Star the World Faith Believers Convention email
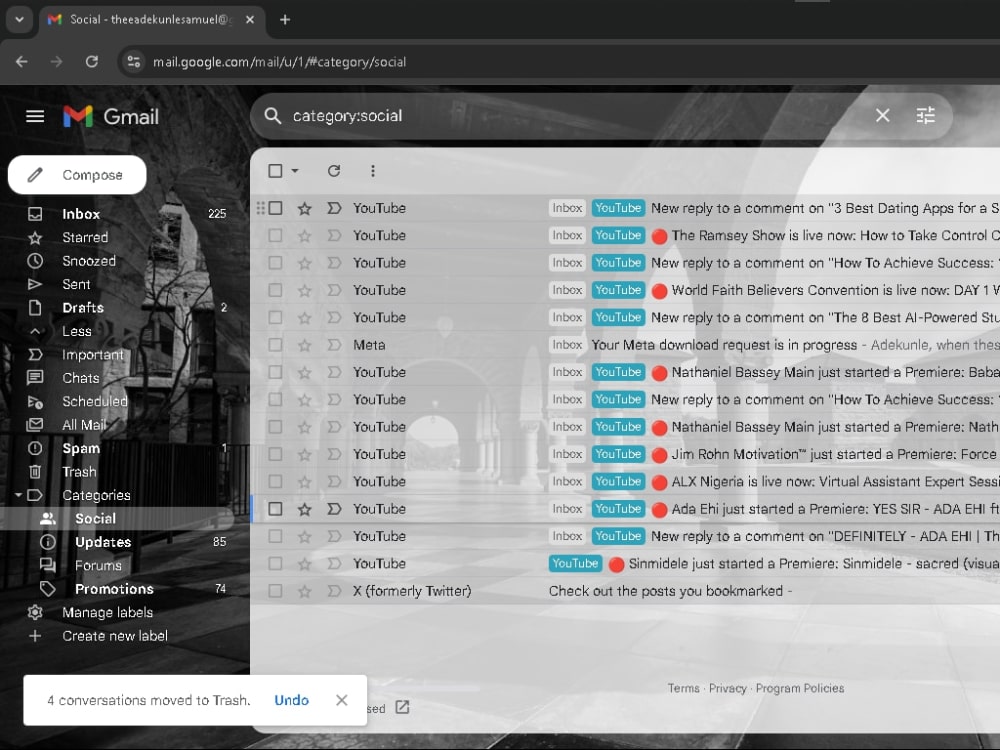The height and width of the screenshot is (750, 1000). (x=305, y=290)
